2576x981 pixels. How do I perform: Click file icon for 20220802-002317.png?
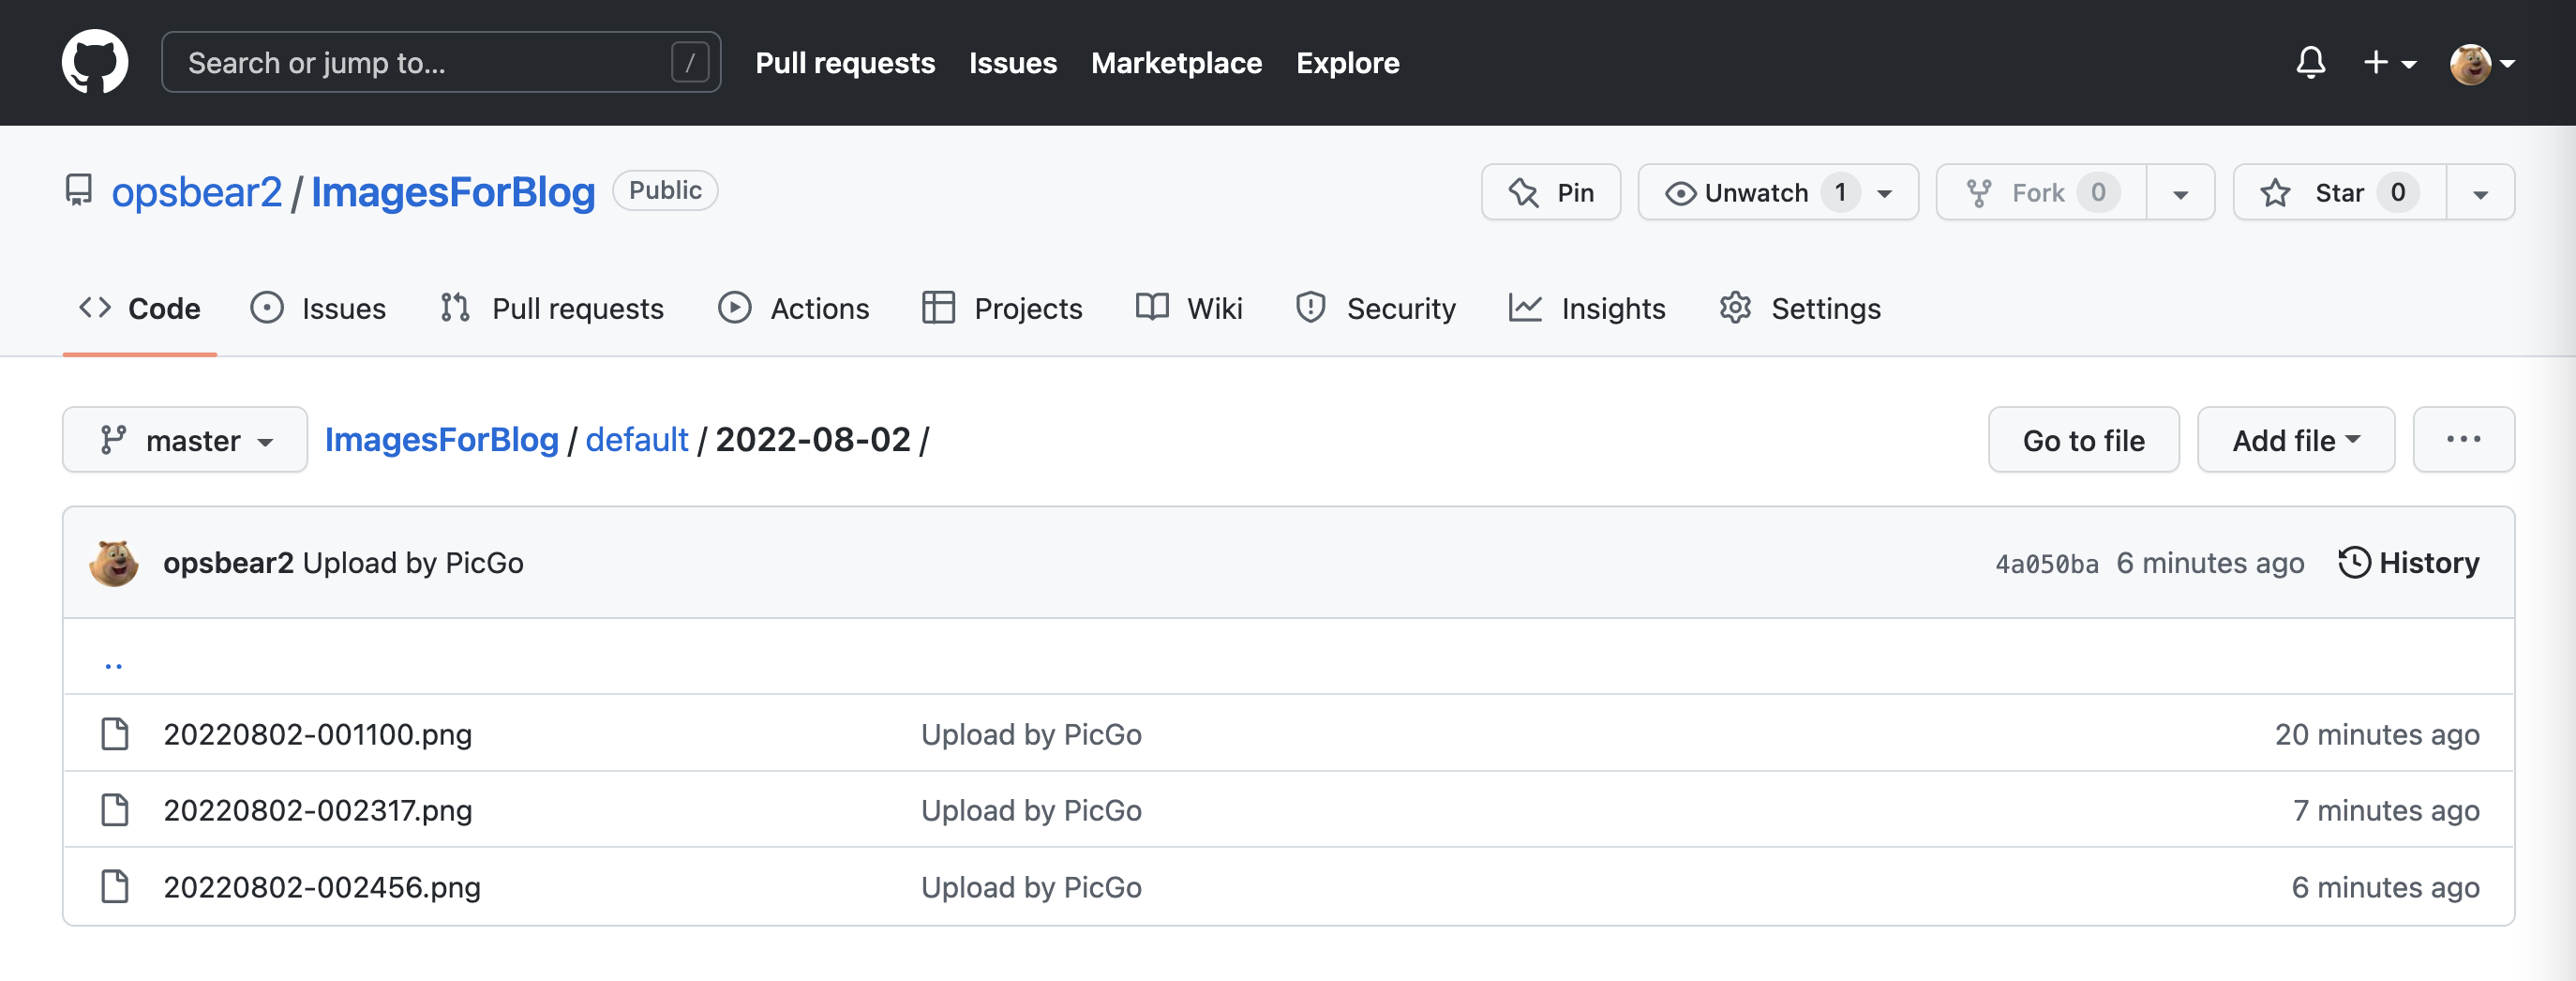pyautogui.click(x=115, y=810)
